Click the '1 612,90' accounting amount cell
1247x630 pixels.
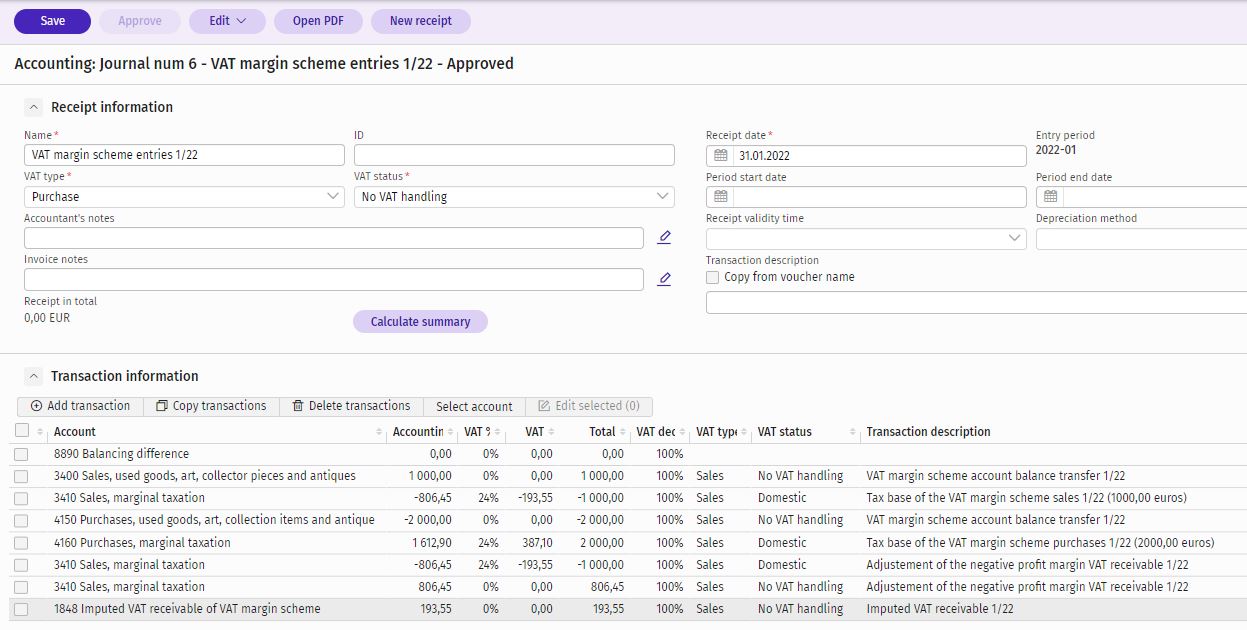pos(431,542)
